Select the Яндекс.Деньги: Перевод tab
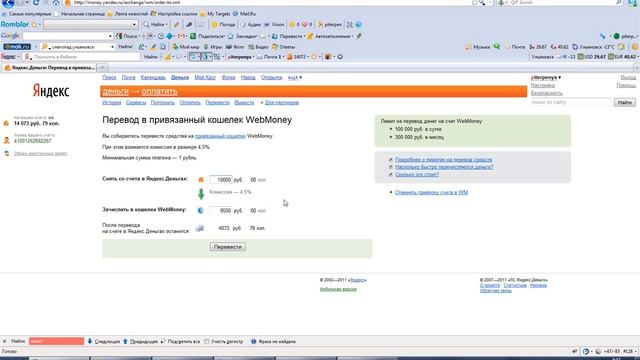This screenshot has width=640, height=360. (x=49, y=67)
